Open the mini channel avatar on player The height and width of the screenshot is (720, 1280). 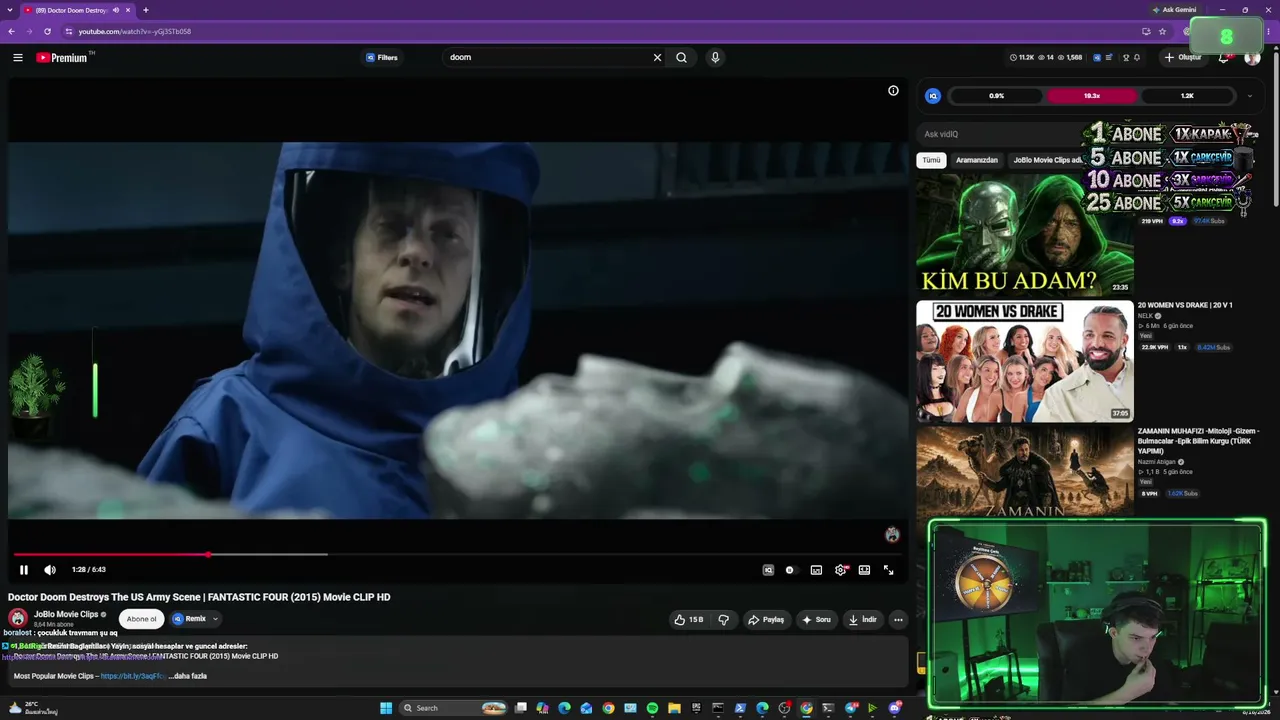[892, 535]
